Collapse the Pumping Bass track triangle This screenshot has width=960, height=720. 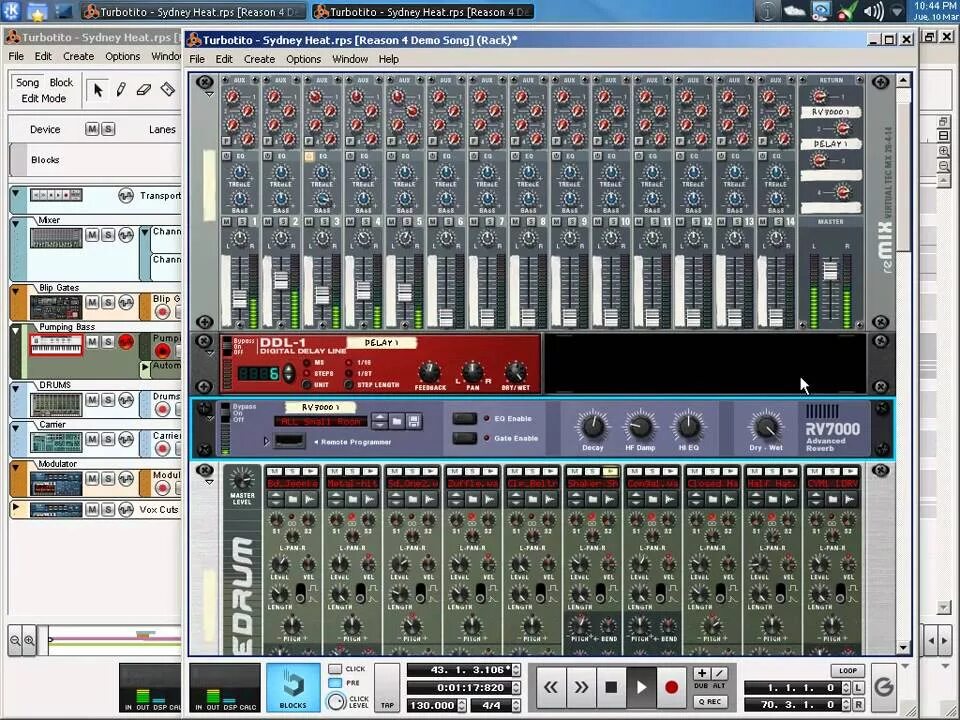coord(15,330)
